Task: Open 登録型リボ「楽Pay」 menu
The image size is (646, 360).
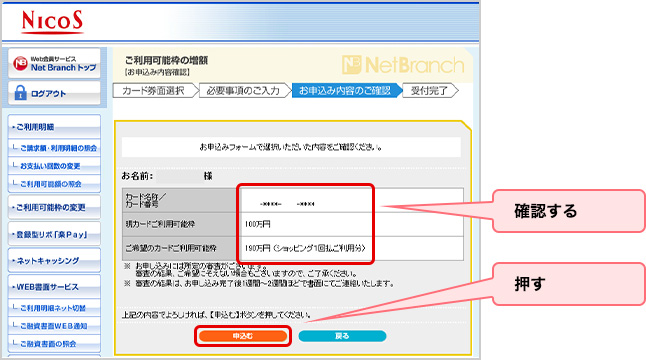Action: 54,234
